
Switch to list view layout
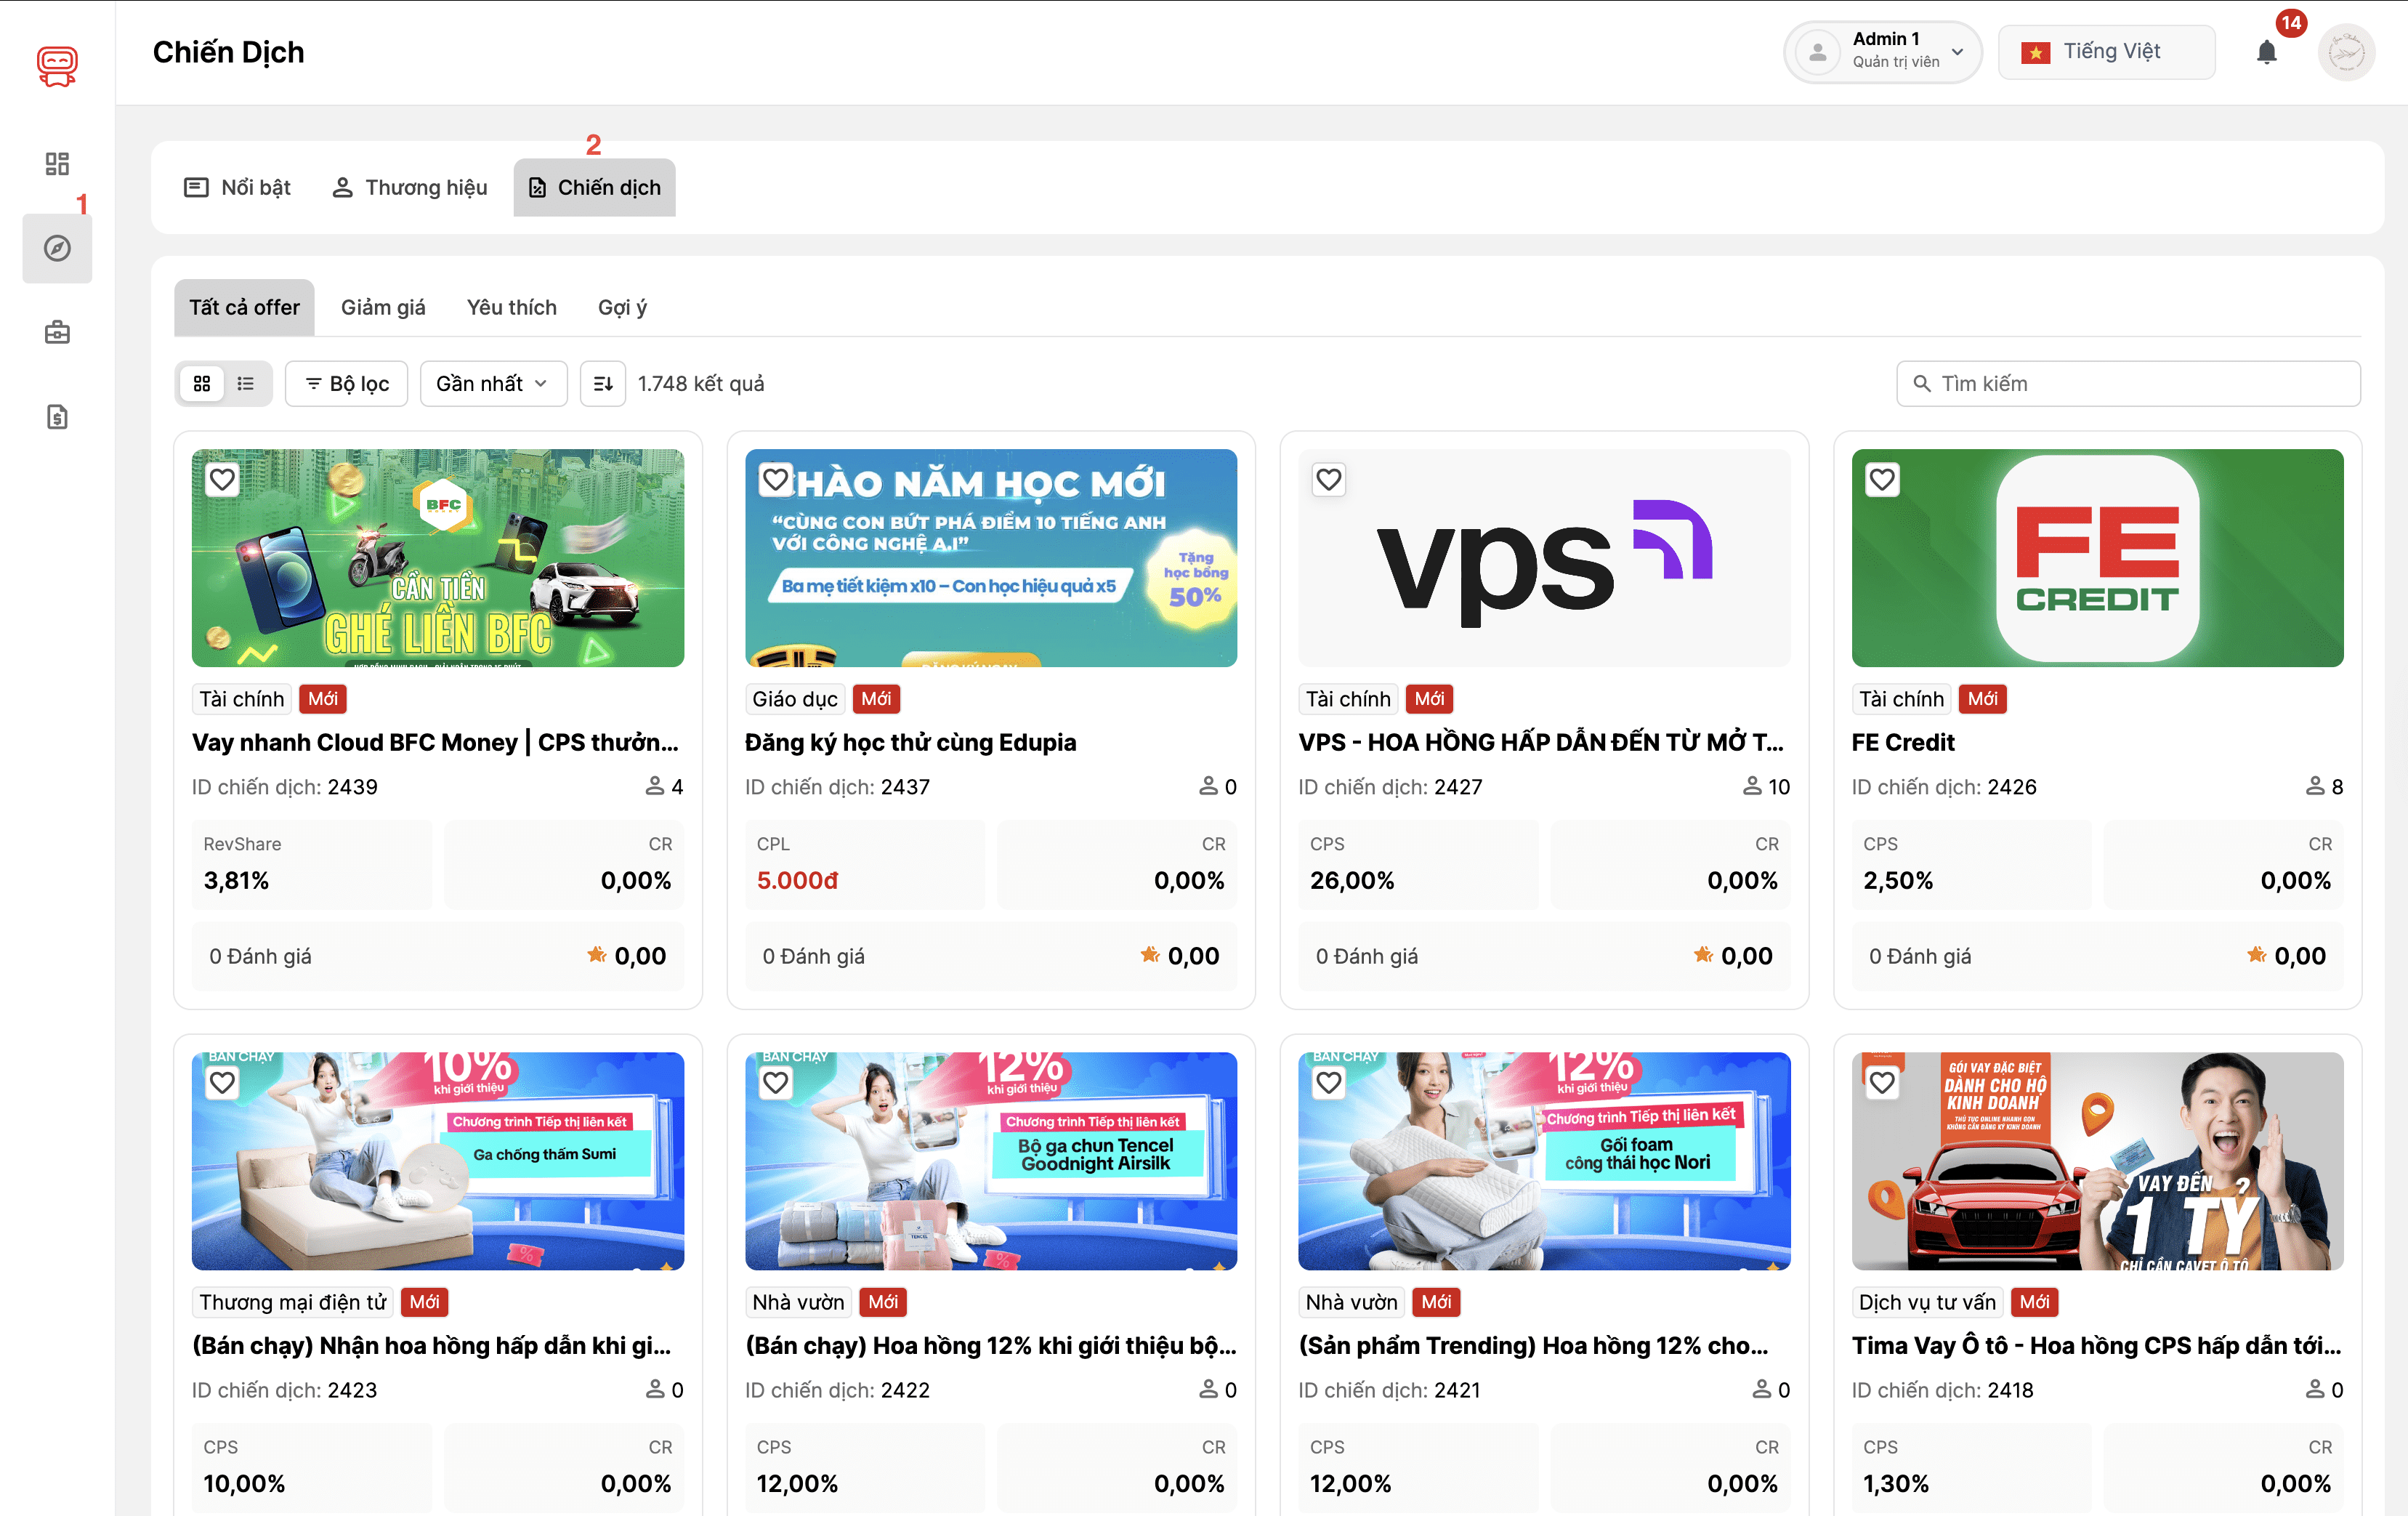click(x=246, y=383)
